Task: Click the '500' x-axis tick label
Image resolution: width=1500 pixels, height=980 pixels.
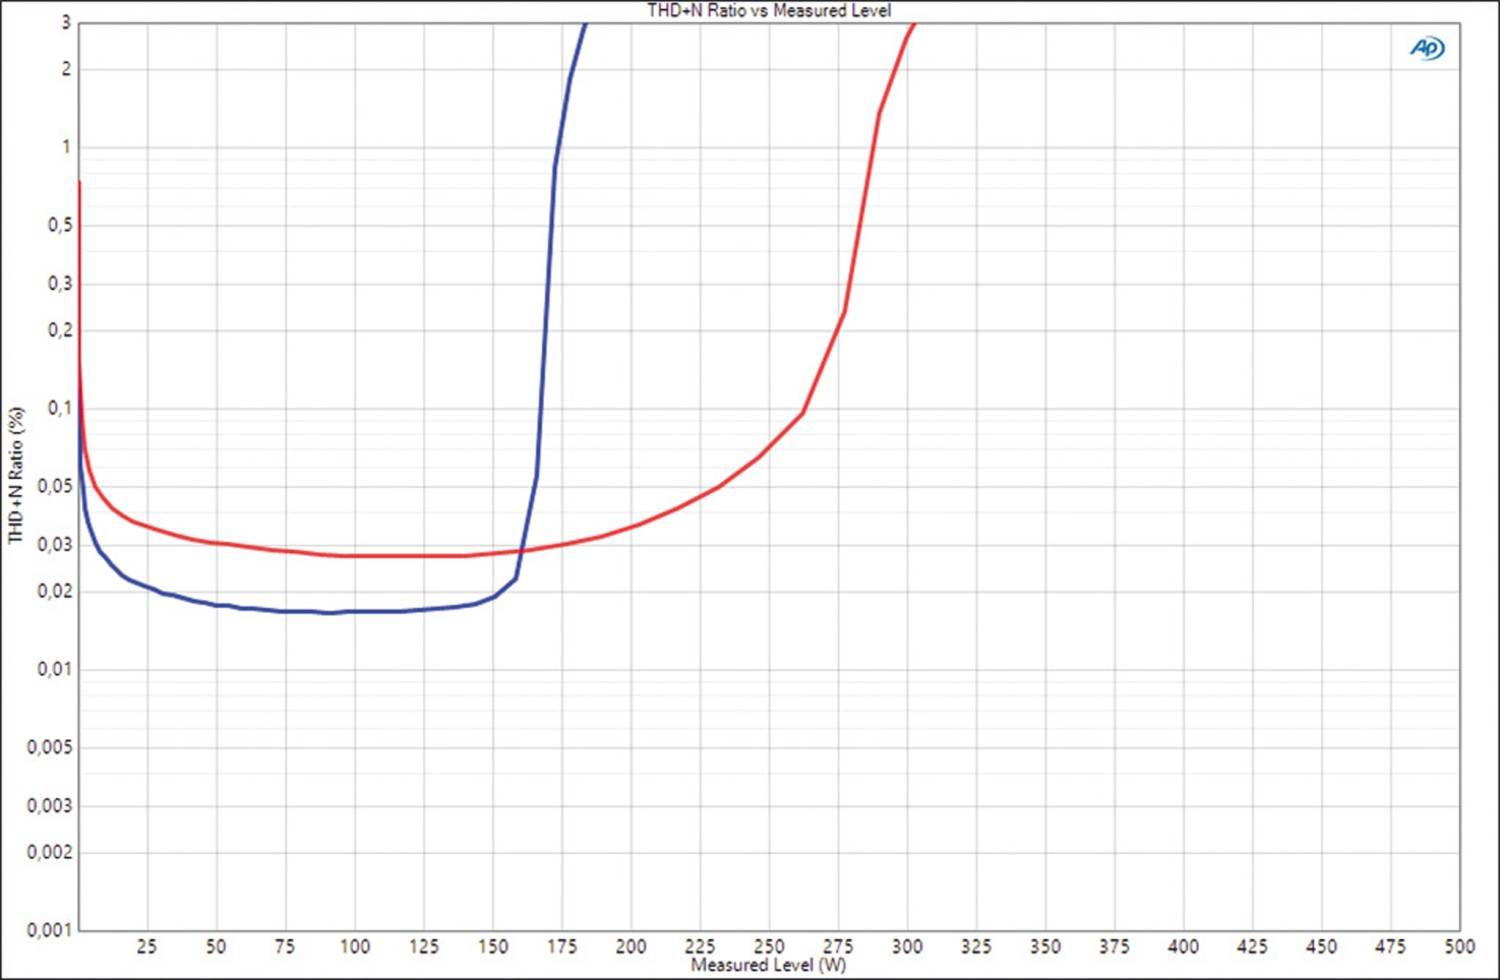Action: [x=1459, y=946]
